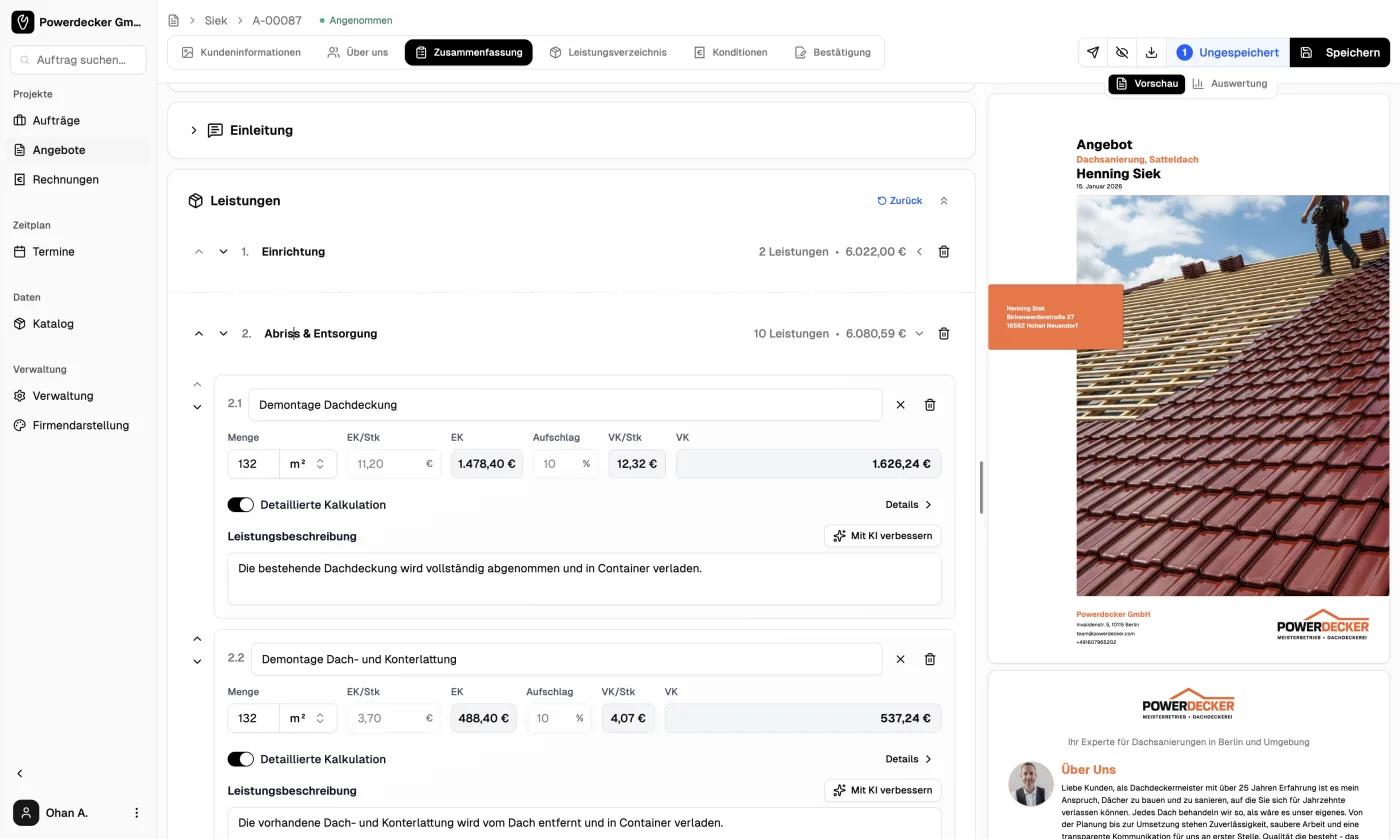Click the Leistungen box icon
The width and height of the screenshot is (1400, 839).
coord(195,201)
